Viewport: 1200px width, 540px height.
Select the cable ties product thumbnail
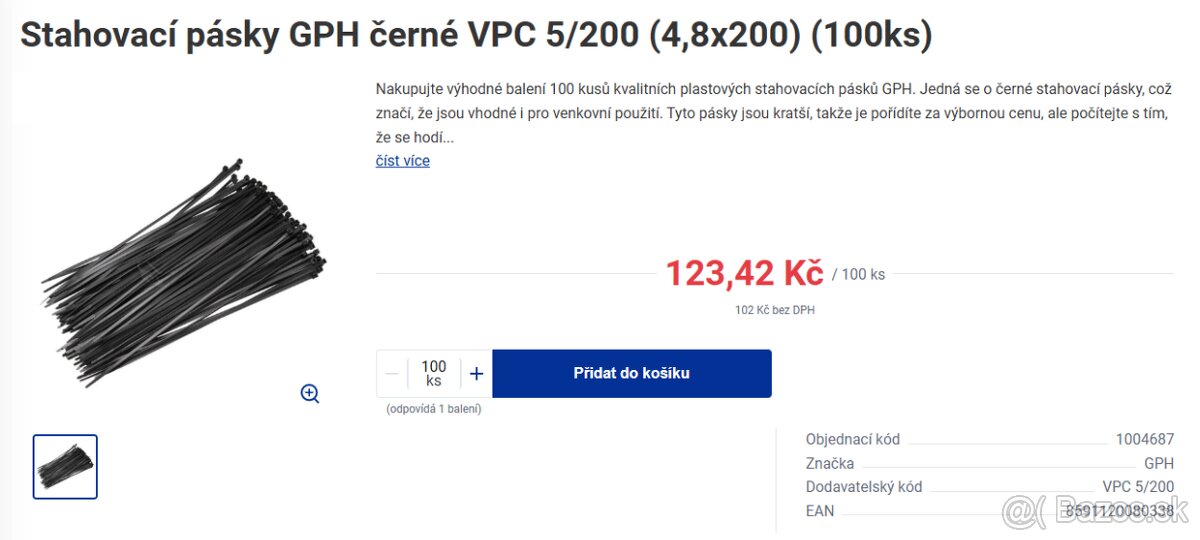pyautogui.click(x=65, y=466)
